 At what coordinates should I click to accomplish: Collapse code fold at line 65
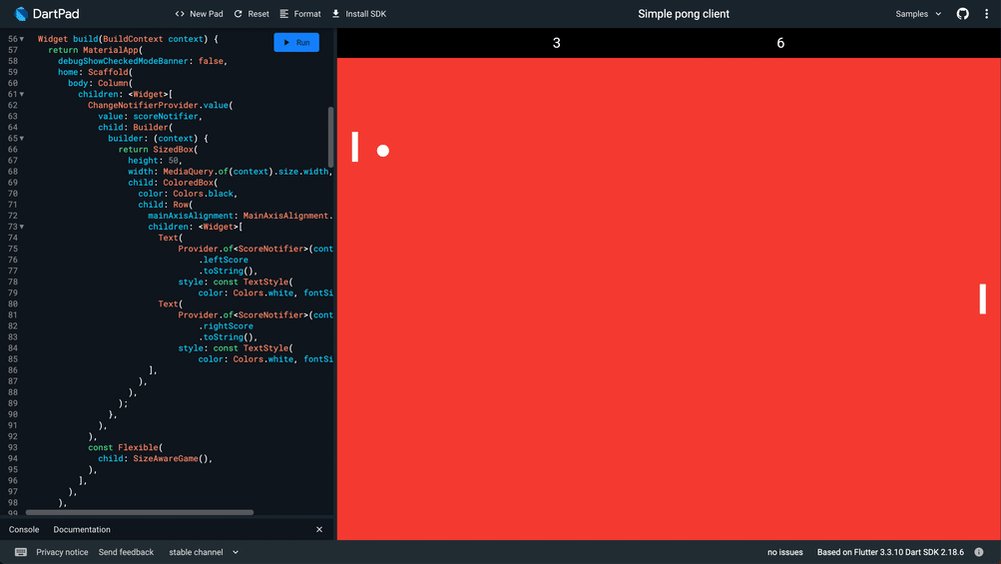point(22,139)
